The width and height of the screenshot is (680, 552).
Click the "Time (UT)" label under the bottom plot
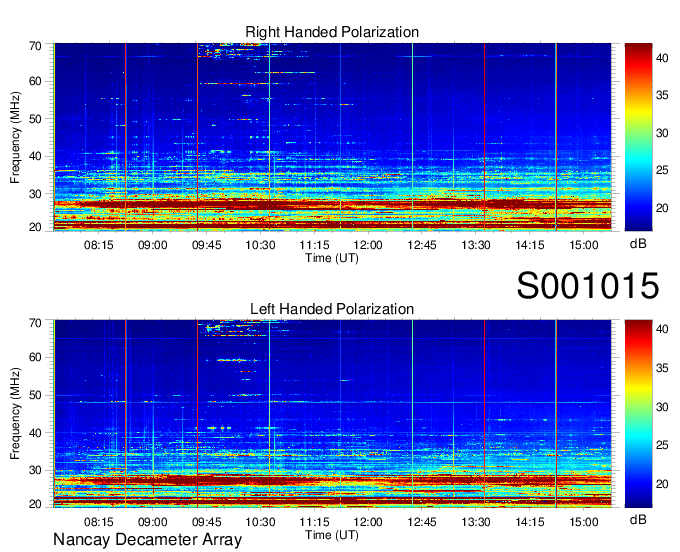pyautogui.click(x=332, y=535)
